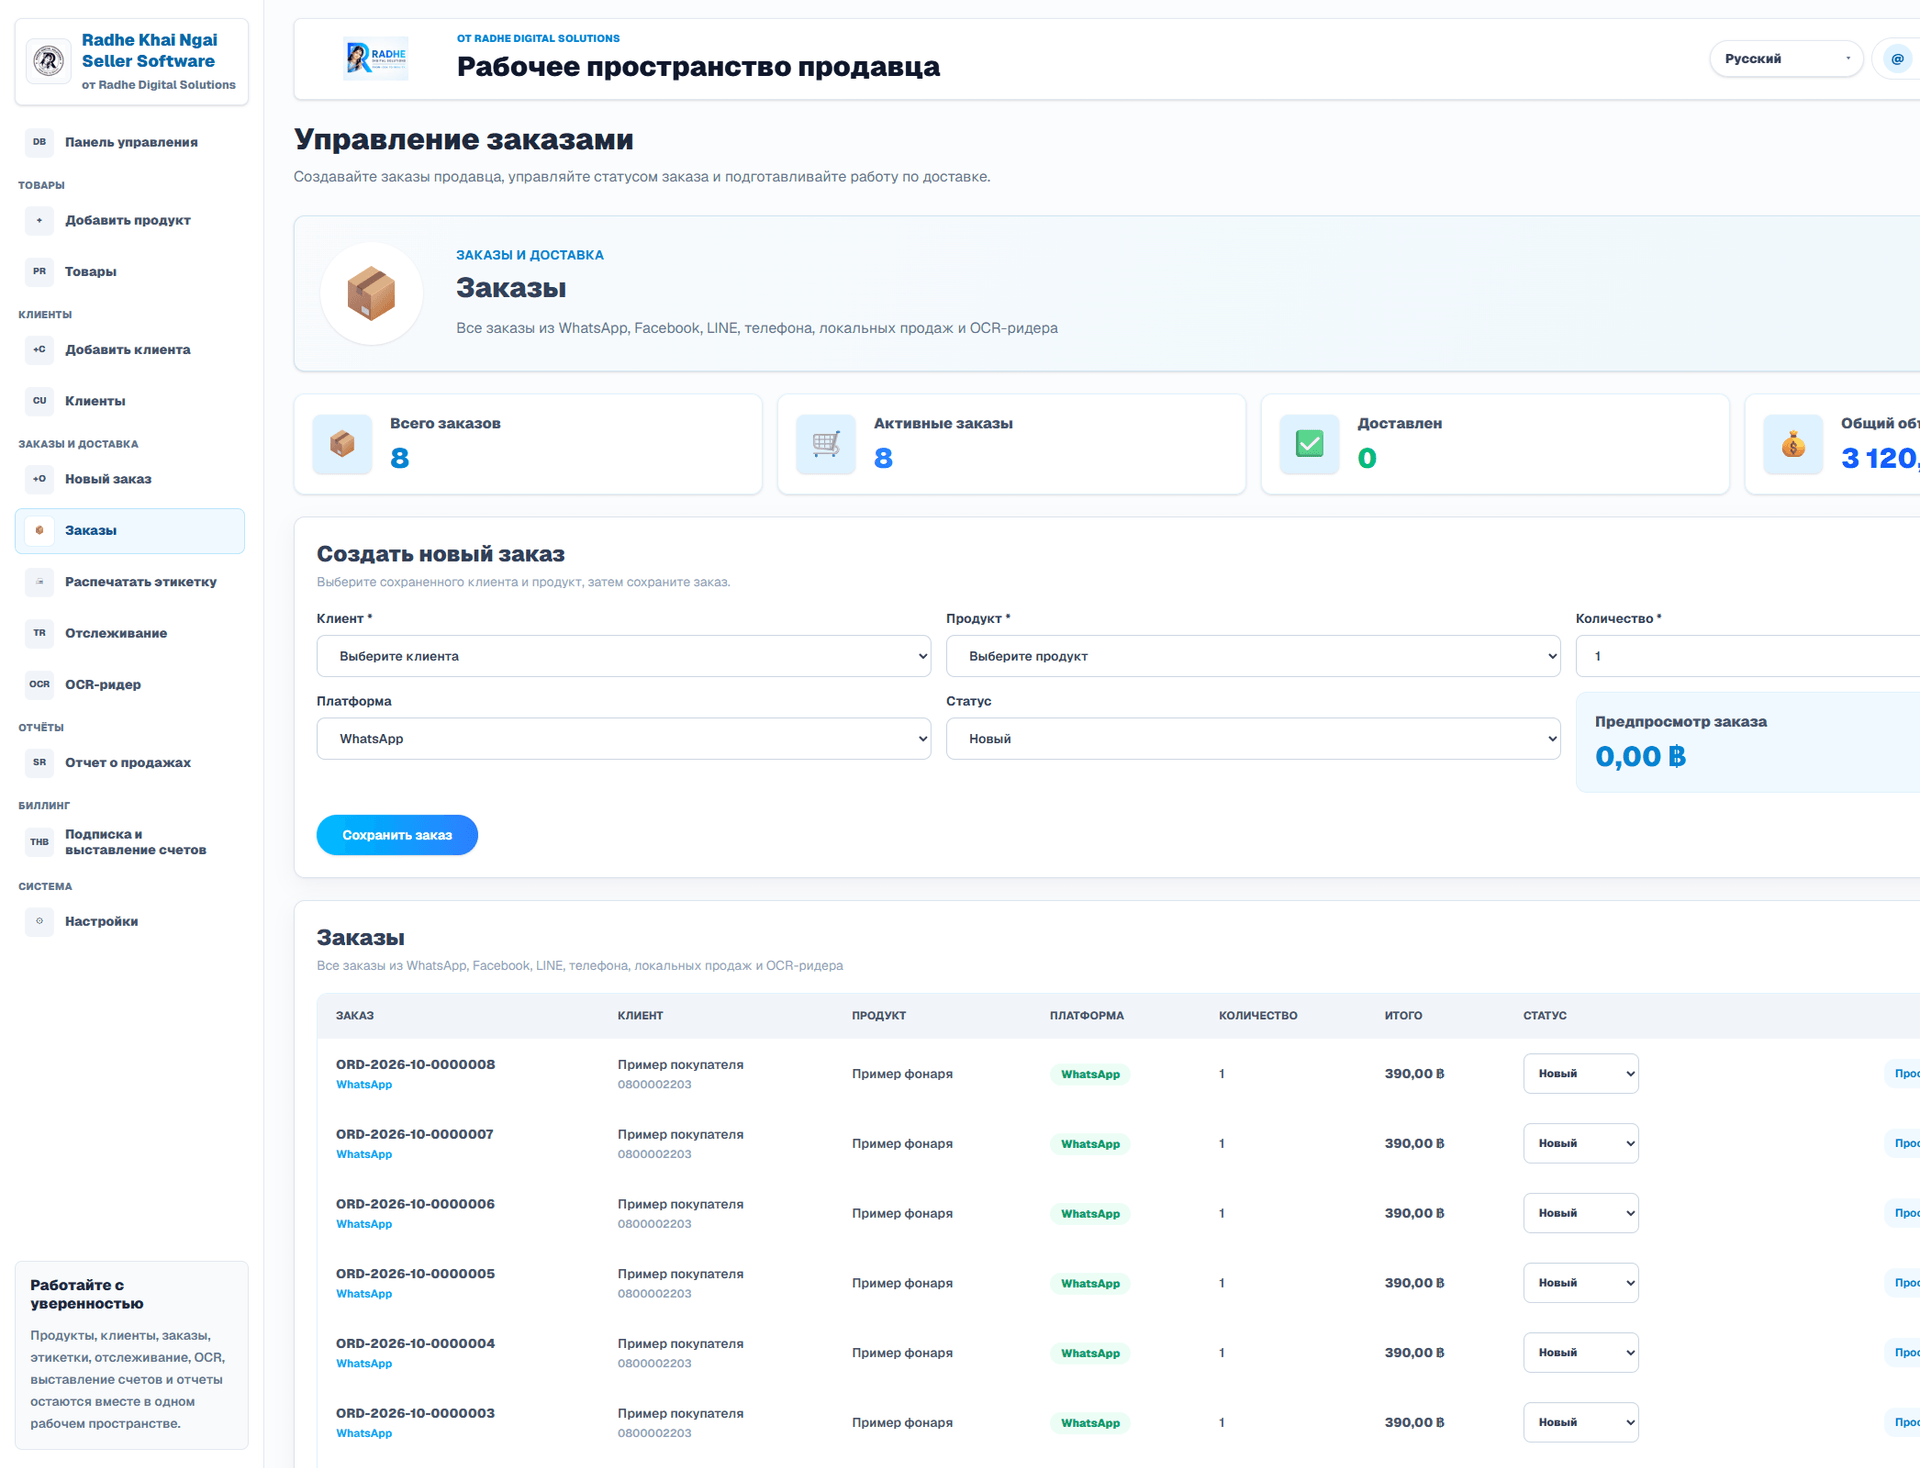Click order number ORD-2026-10-0000003

tap(415, 1413)
